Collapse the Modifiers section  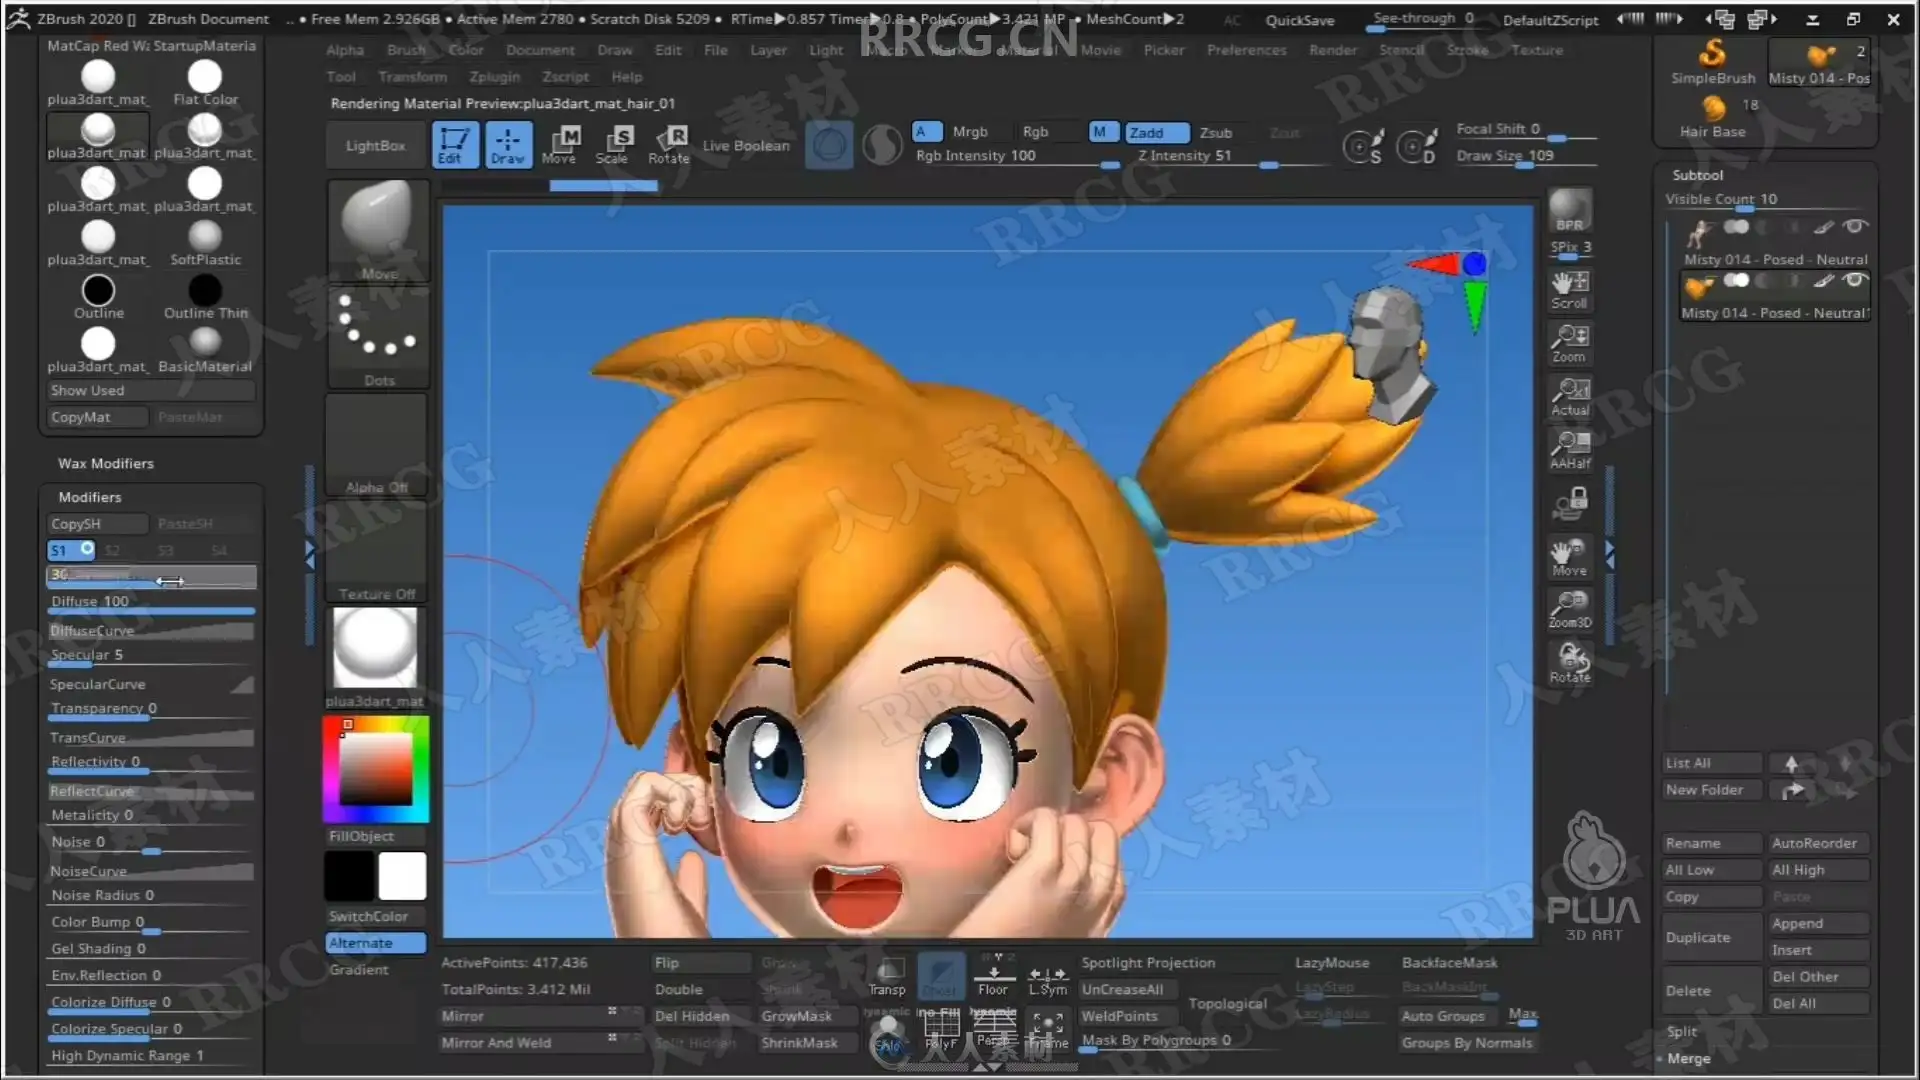click(x=90, y=497)
